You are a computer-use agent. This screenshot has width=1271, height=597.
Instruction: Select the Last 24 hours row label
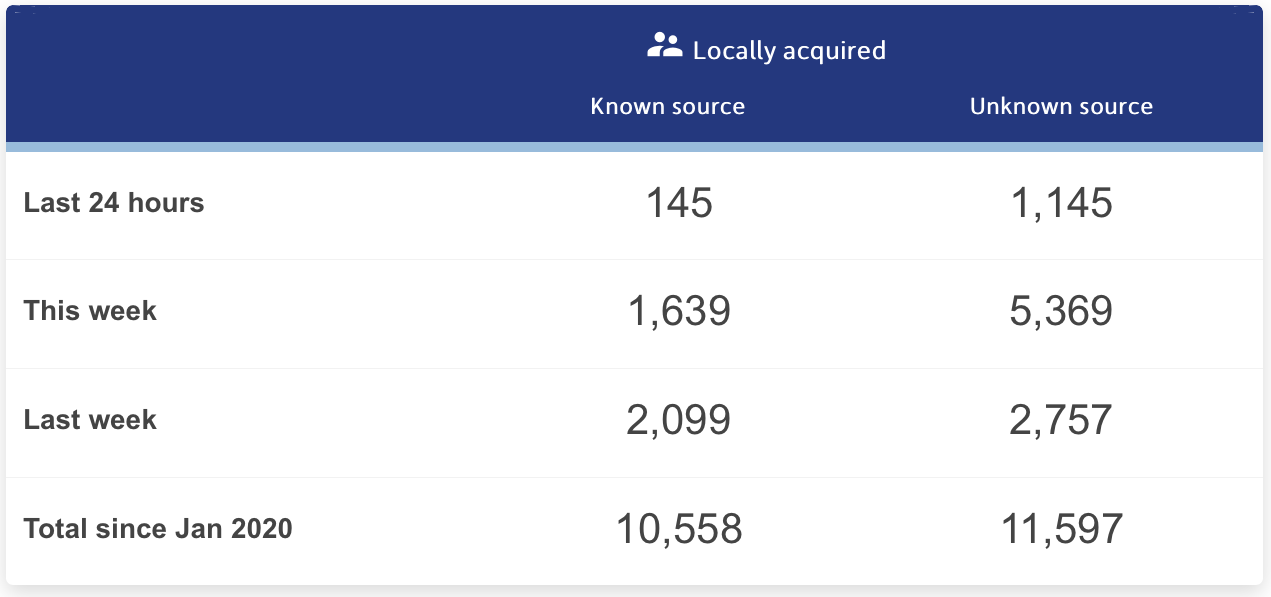pos(114,203)
